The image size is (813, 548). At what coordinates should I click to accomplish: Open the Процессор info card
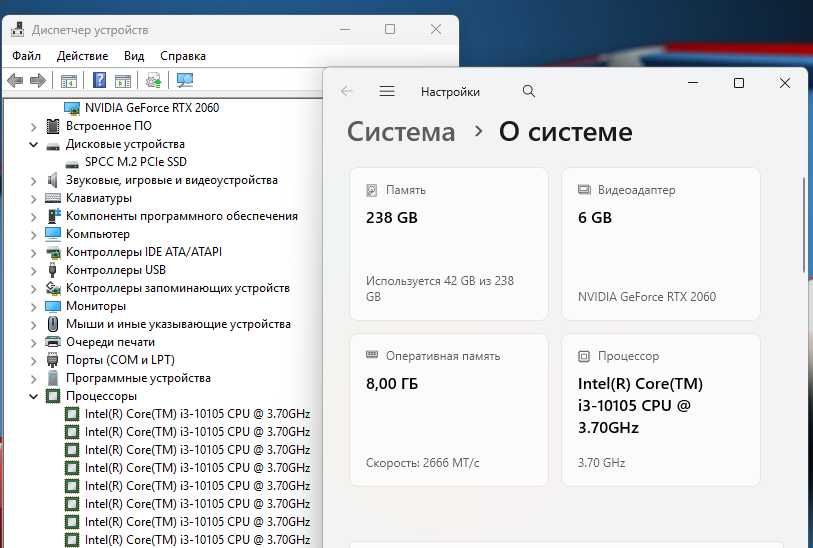tap(661, 410)
